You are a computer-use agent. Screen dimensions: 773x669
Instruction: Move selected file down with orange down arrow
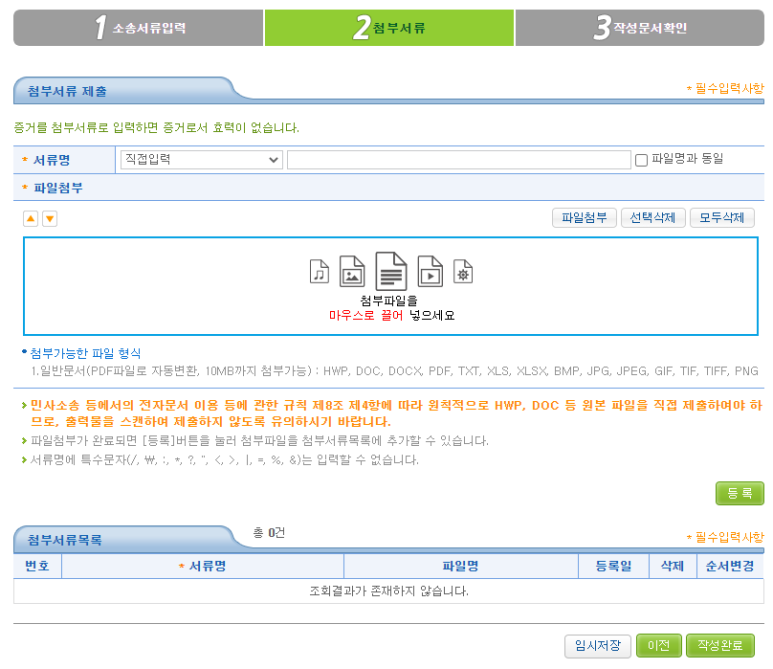[x=50, y=218]
